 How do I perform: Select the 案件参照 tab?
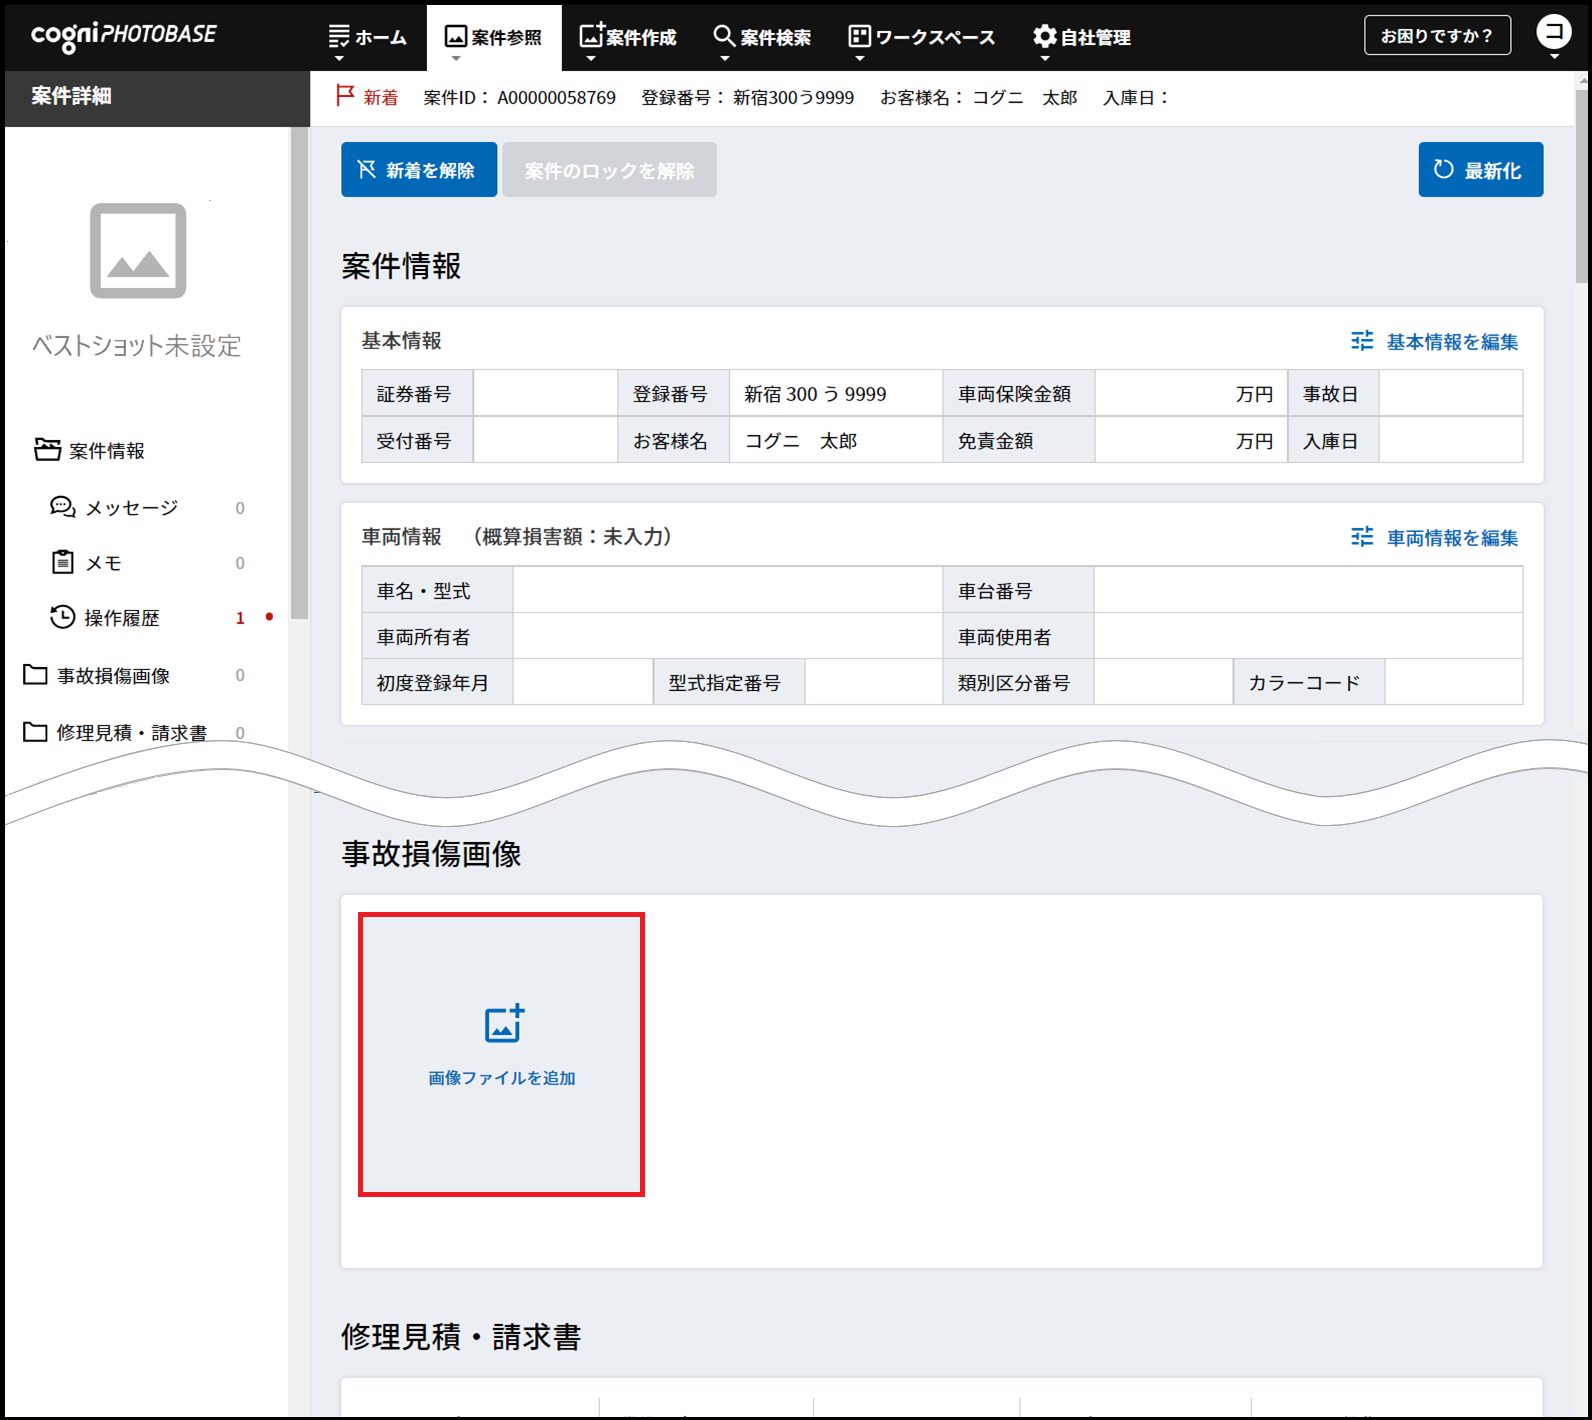(x=494, y=37)
